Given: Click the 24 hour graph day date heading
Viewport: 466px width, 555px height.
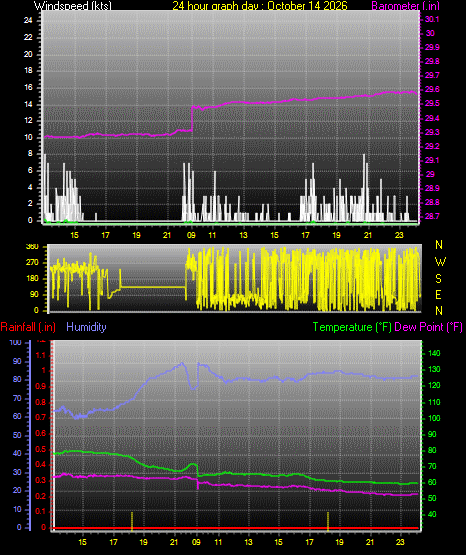Looking at the screenshot, I should pyautogui.click(x=260, y=5).
